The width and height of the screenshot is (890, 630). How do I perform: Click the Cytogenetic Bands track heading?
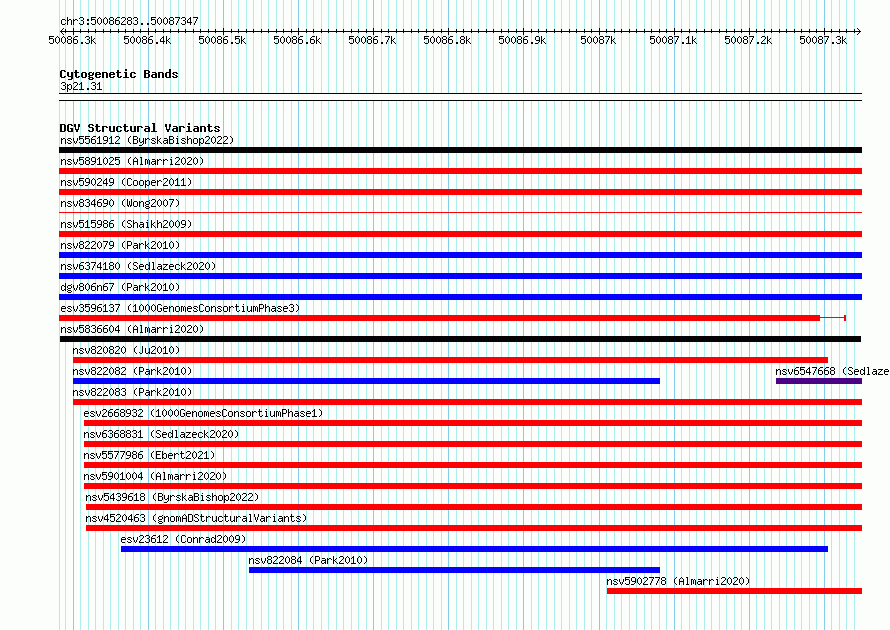coord(119,74)
